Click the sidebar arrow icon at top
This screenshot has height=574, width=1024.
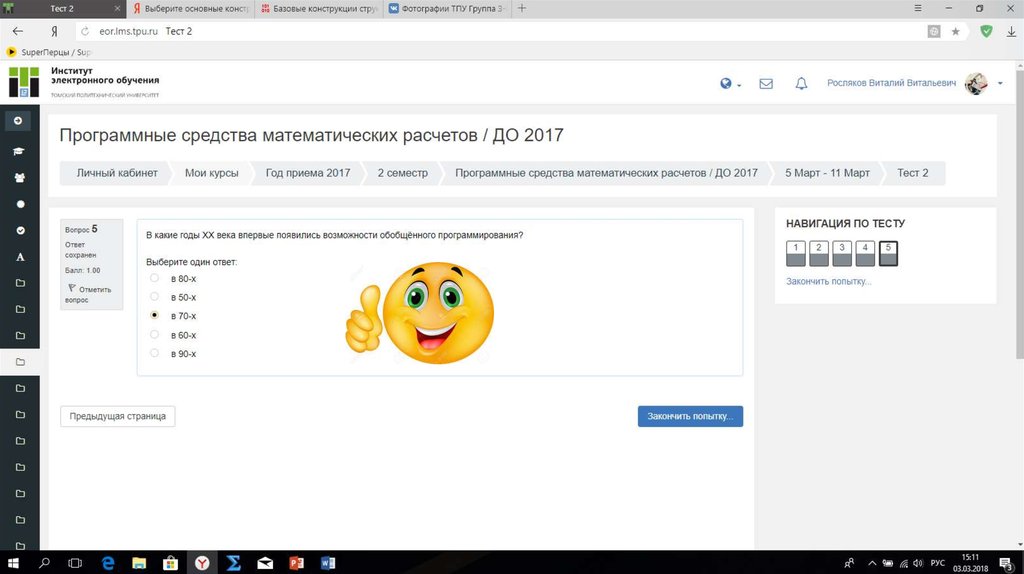coord(18,121)
